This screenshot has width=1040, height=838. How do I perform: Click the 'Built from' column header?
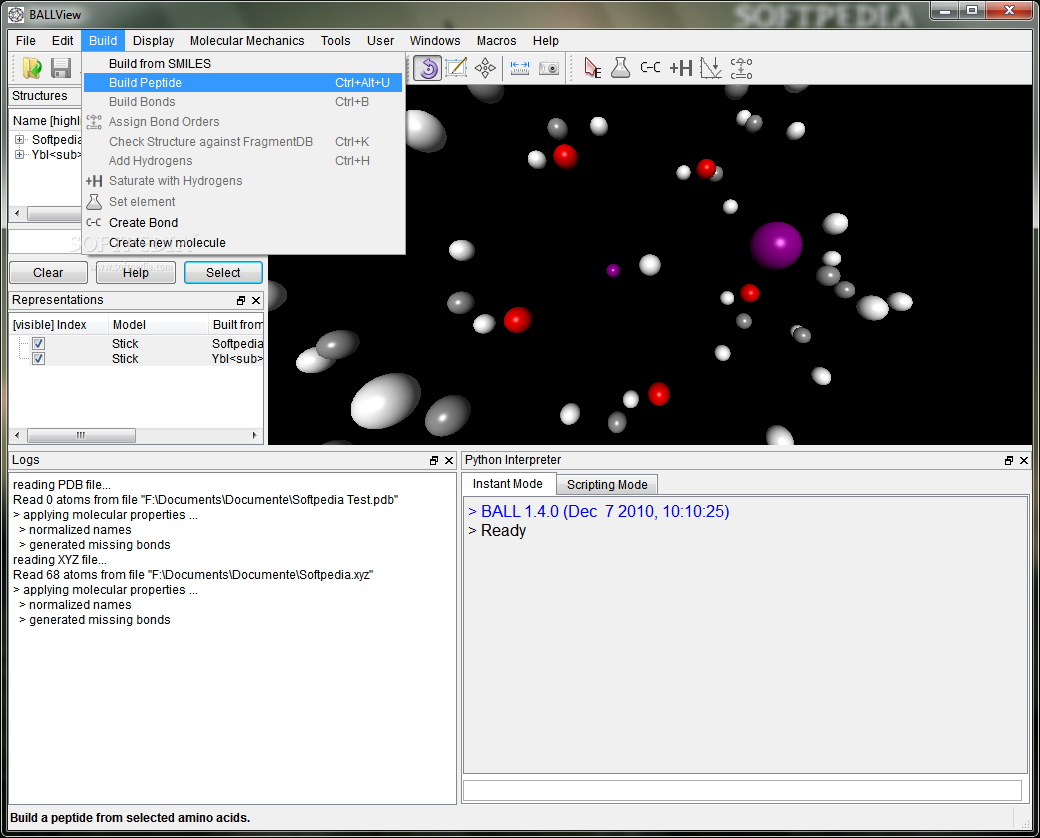(237, 324)
